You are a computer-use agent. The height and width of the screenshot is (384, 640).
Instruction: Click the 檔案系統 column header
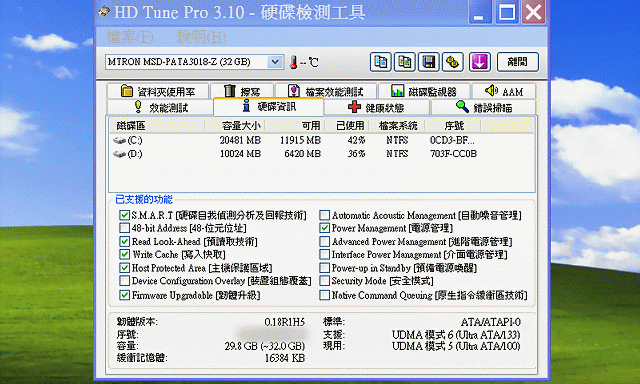coord(397,126)
